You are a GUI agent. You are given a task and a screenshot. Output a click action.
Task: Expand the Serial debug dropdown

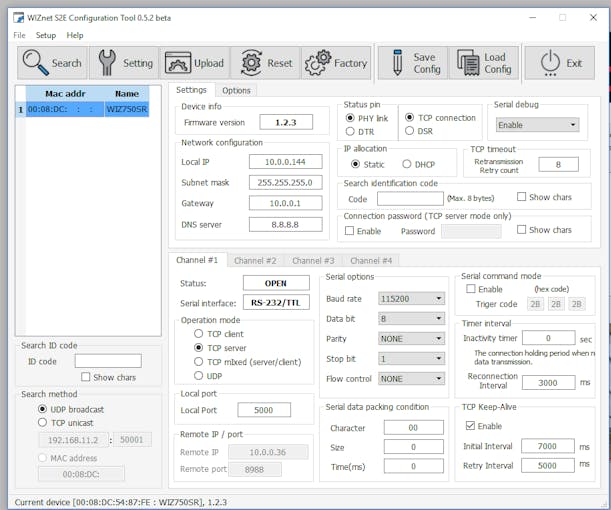click(x=537, y=125)
